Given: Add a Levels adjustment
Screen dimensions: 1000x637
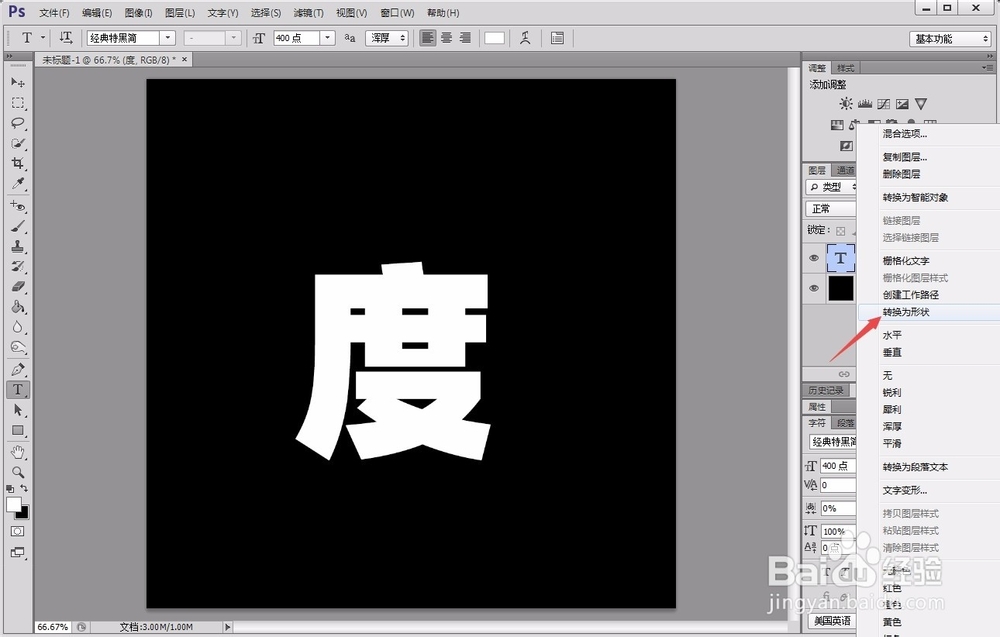Looking at the screenshot, I should pyautogui.click(x=865, y=103).
